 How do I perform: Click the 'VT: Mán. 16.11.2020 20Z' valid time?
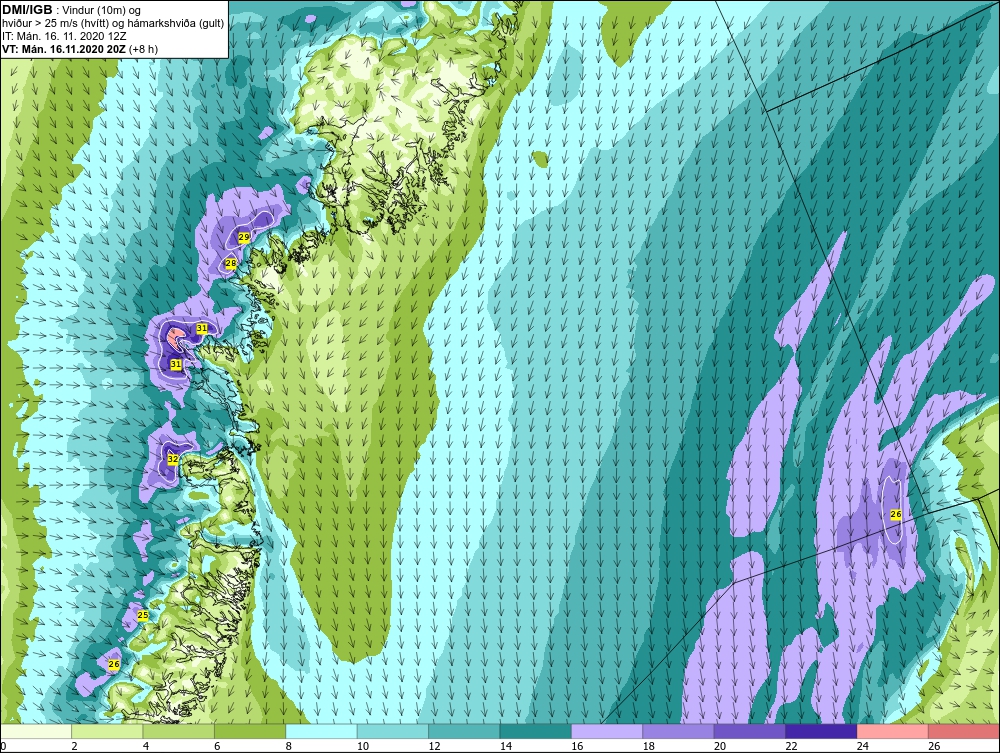(x=64, y=48)
